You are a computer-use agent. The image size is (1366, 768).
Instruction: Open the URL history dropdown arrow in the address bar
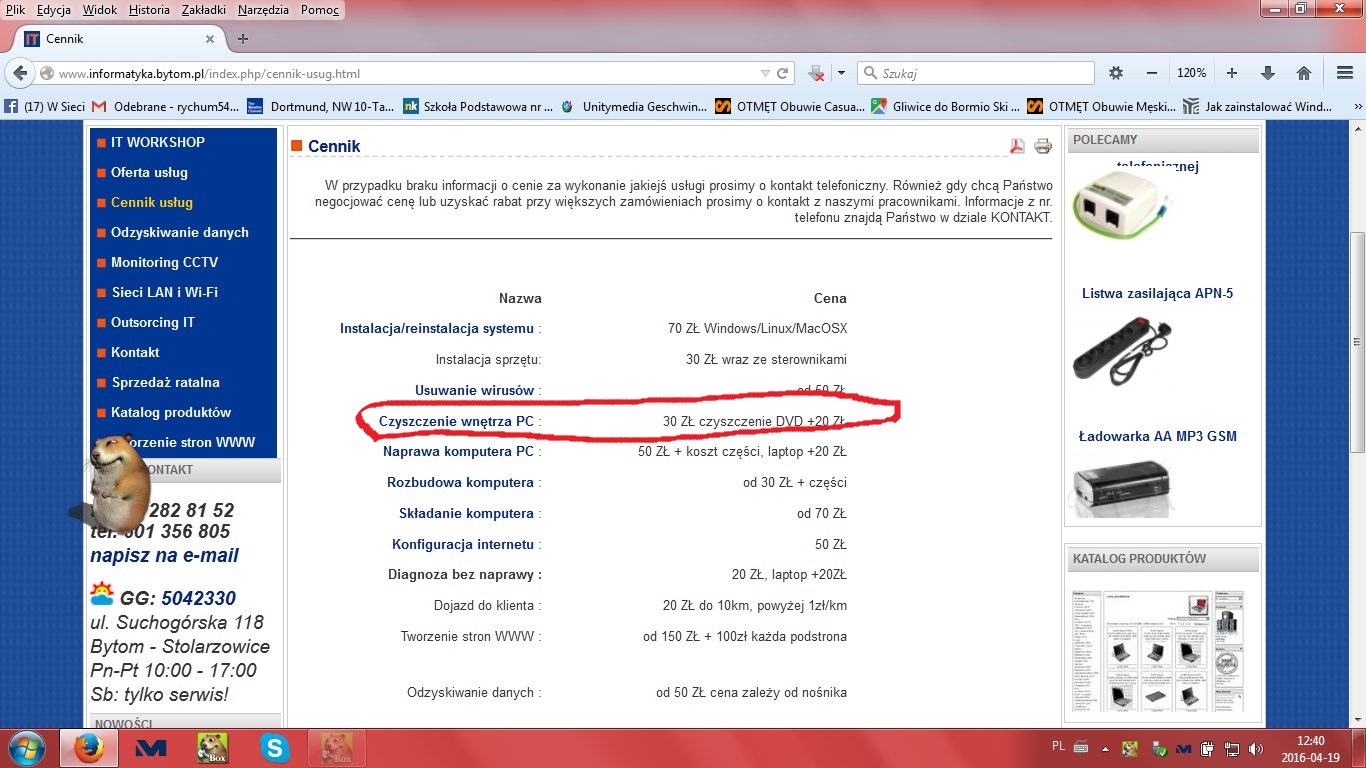[x=765, y=73]
